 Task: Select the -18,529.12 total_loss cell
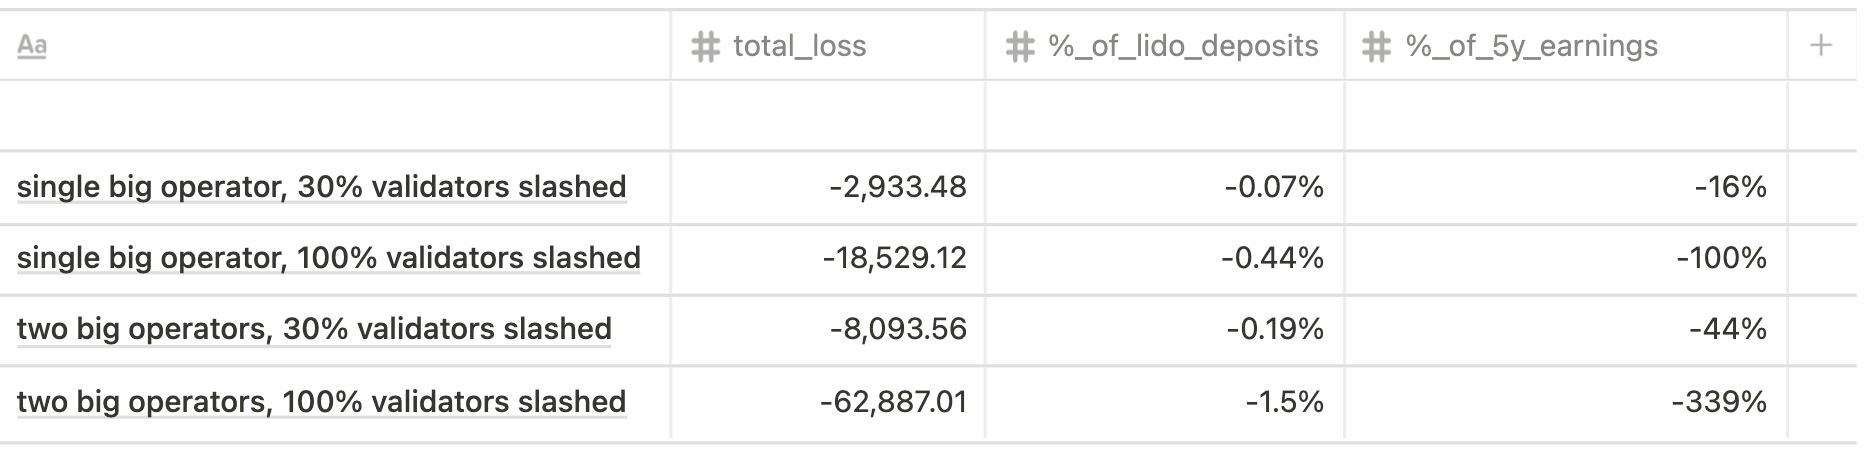click(x=828, y=259)
